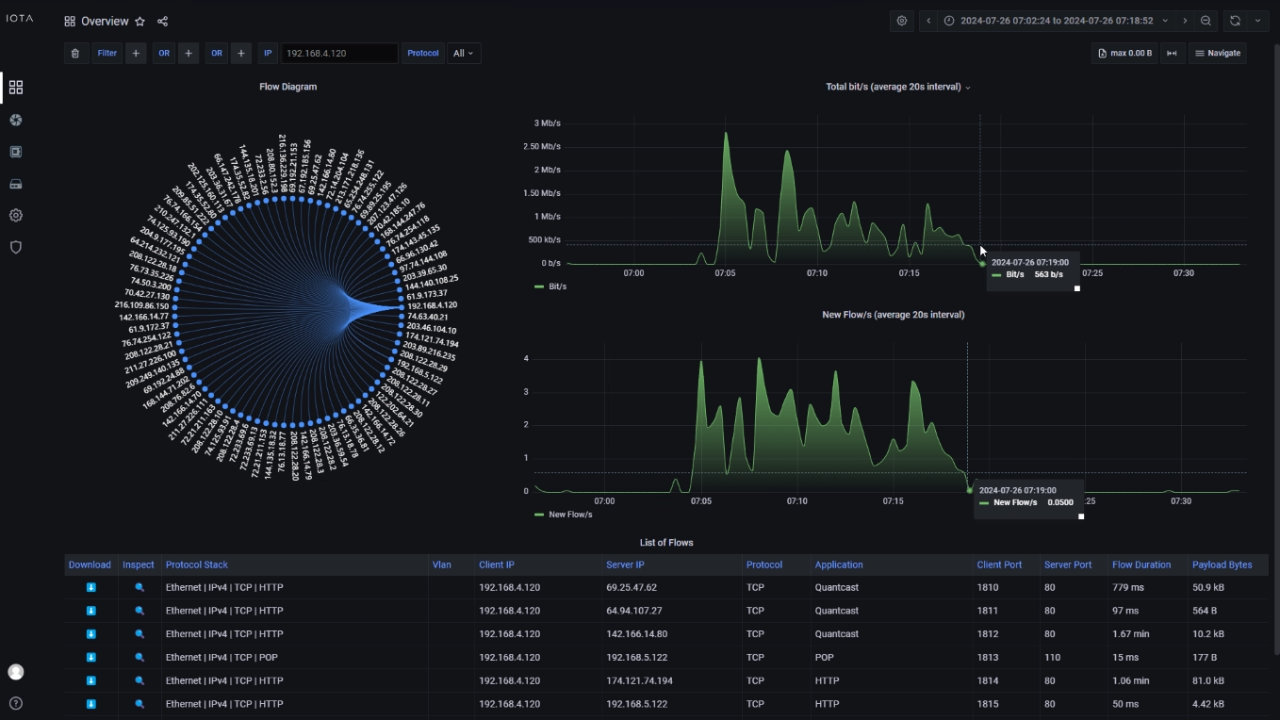Open the dashboards grid icon in sidebar

(x=15, y=88)
